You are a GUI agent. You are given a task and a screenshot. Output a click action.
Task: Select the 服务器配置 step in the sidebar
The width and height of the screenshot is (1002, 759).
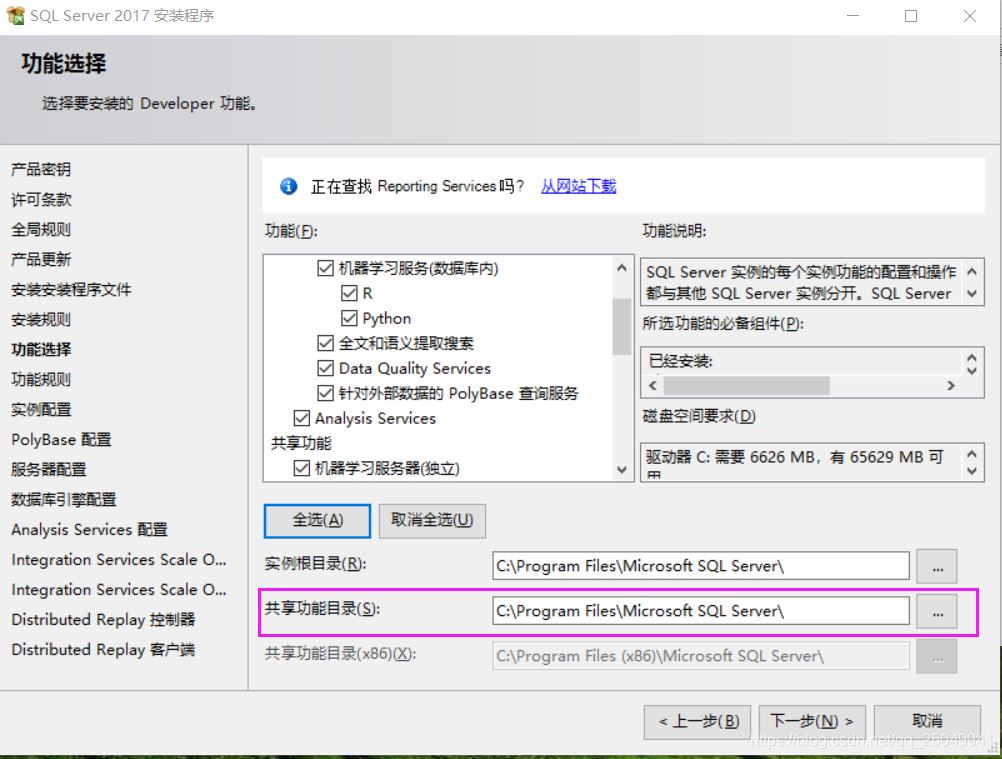[48, 469]
